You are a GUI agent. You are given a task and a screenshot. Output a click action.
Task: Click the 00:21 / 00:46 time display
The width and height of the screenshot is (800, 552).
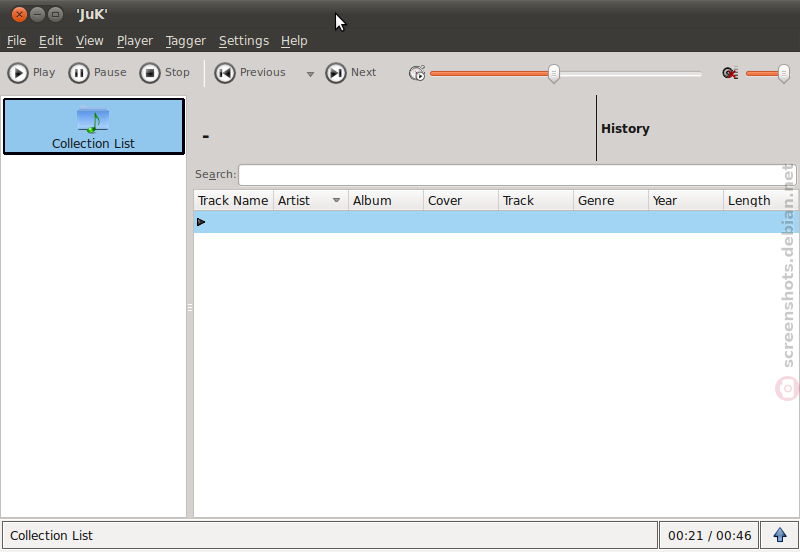709,535
